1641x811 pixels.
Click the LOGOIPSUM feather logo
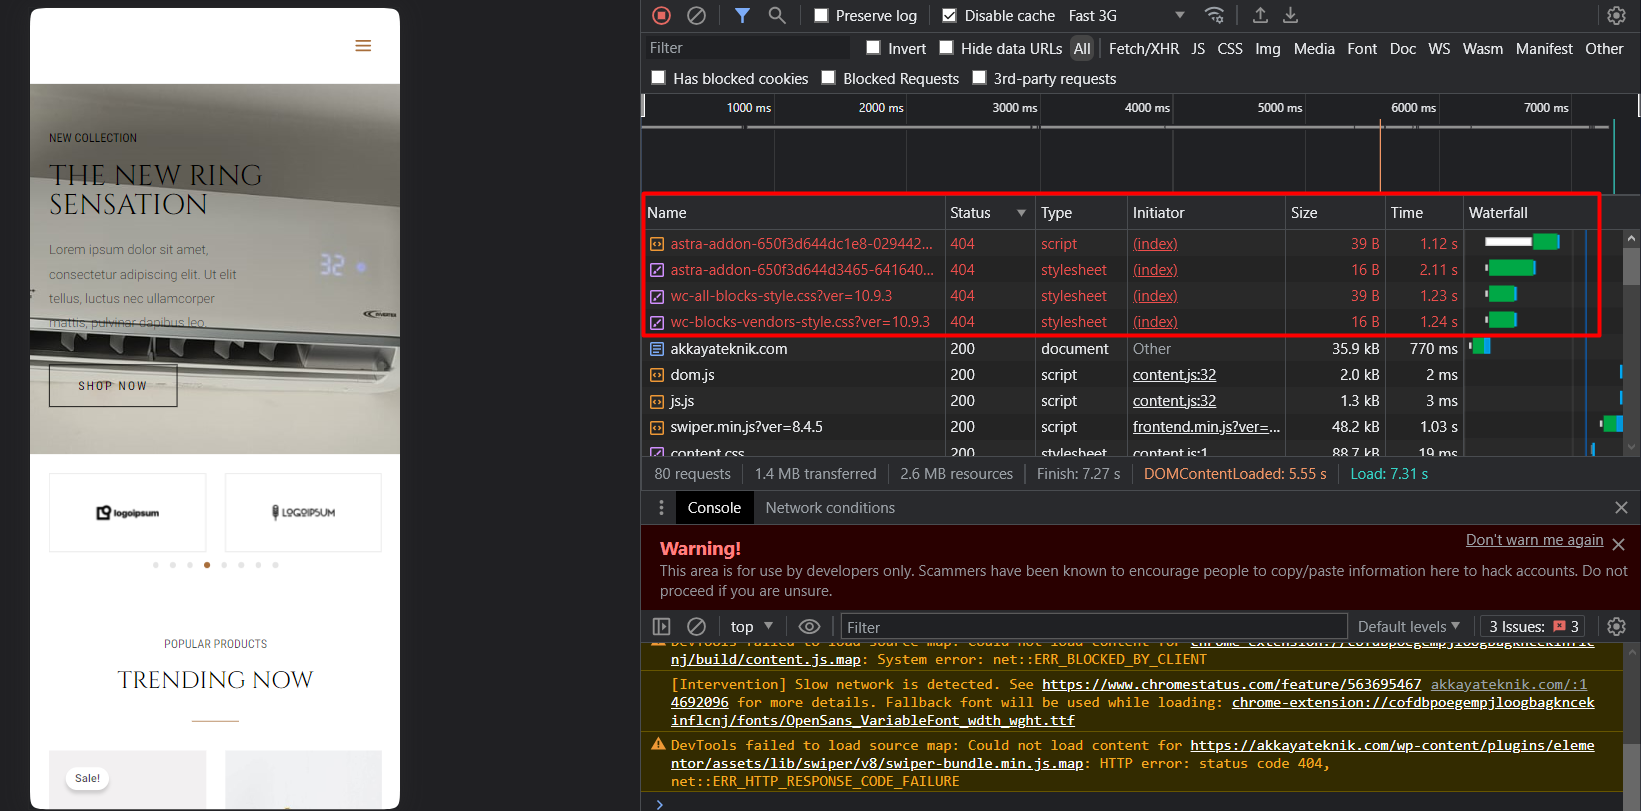303,513
